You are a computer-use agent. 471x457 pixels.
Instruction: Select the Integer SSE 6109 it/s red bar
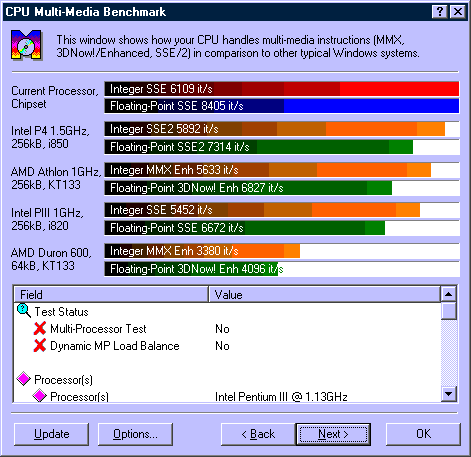pos(282,89)
